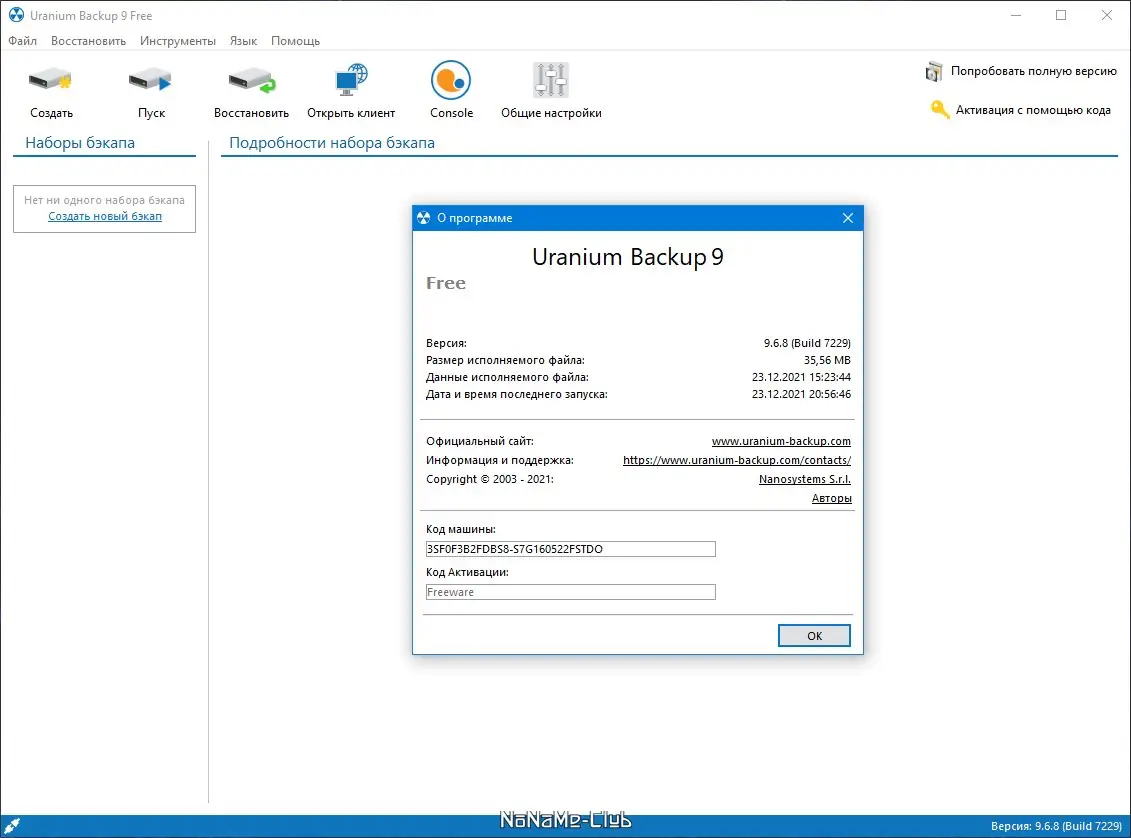Open the Язык menu
Screen dimensions: 1131x838
pyautogui.click(x=243, y=41)
